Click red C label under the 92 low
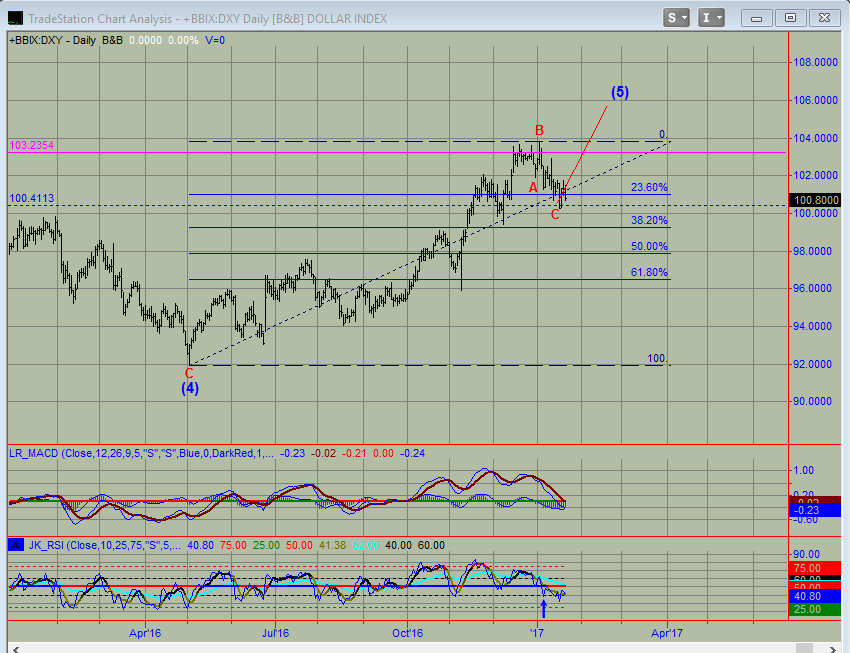 point(189,373)
